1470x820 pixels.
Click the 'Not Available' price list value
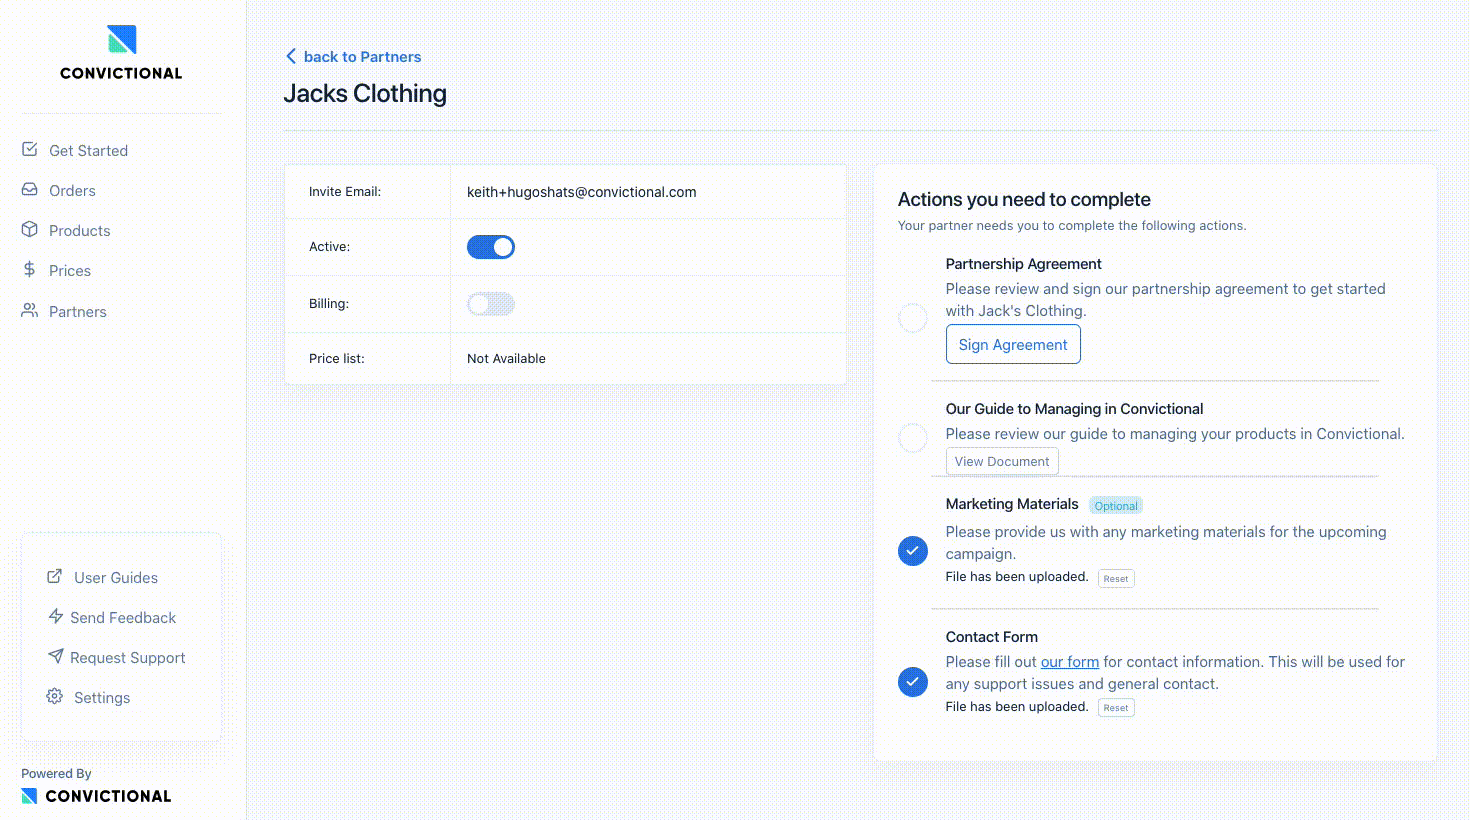pyautogui.click(x=506, y=358)
